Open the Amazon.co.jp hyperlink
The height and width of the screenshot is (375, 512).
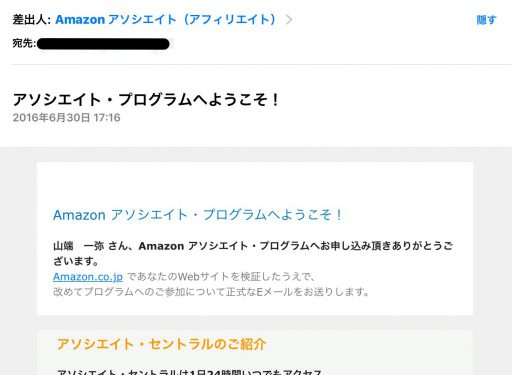pos(88,277)
